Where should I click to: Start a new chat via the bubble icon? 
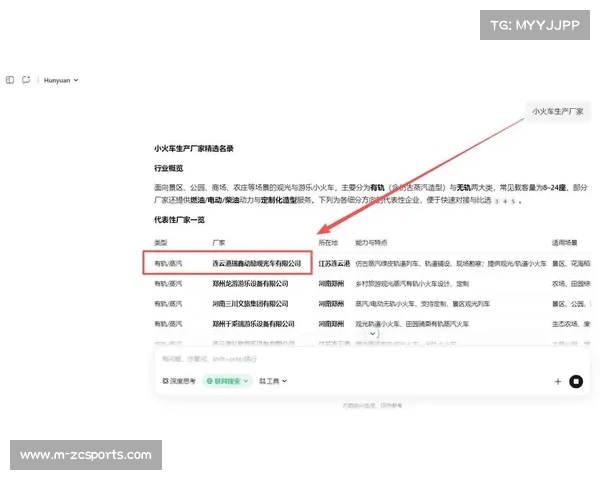pos(26,80)
